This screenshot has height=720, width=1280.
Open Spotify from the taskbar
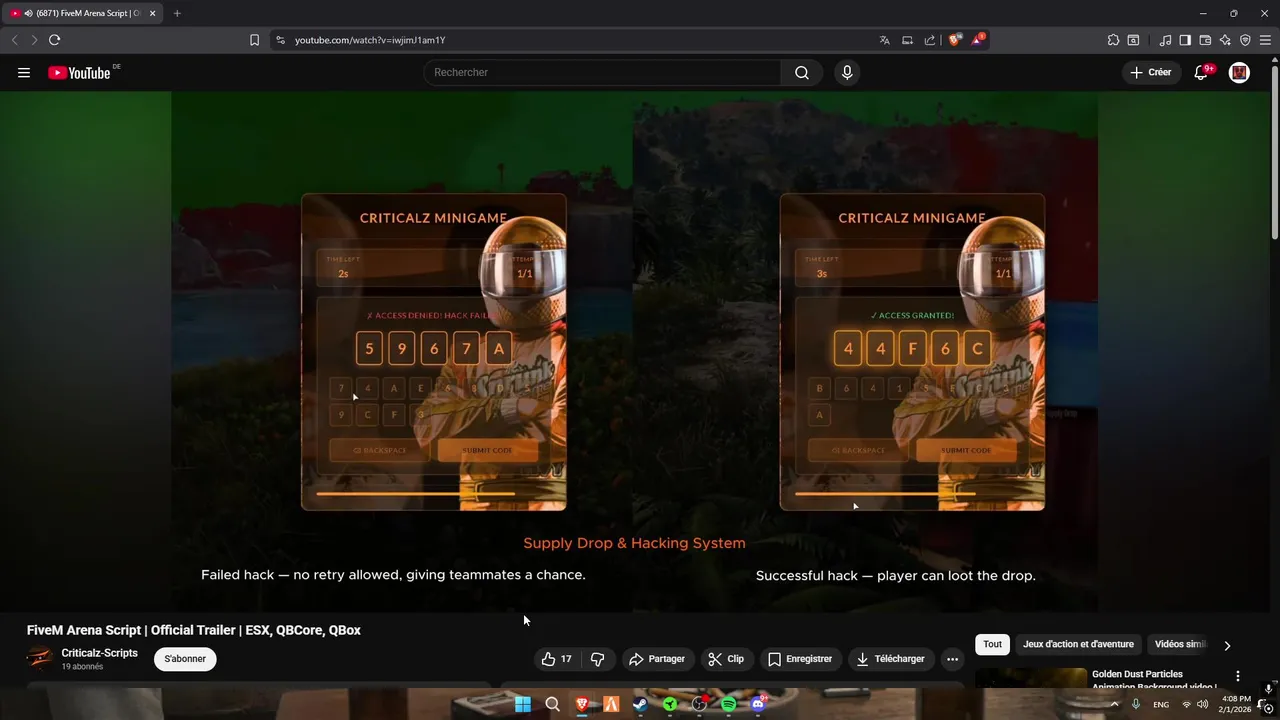coord(729,704)
